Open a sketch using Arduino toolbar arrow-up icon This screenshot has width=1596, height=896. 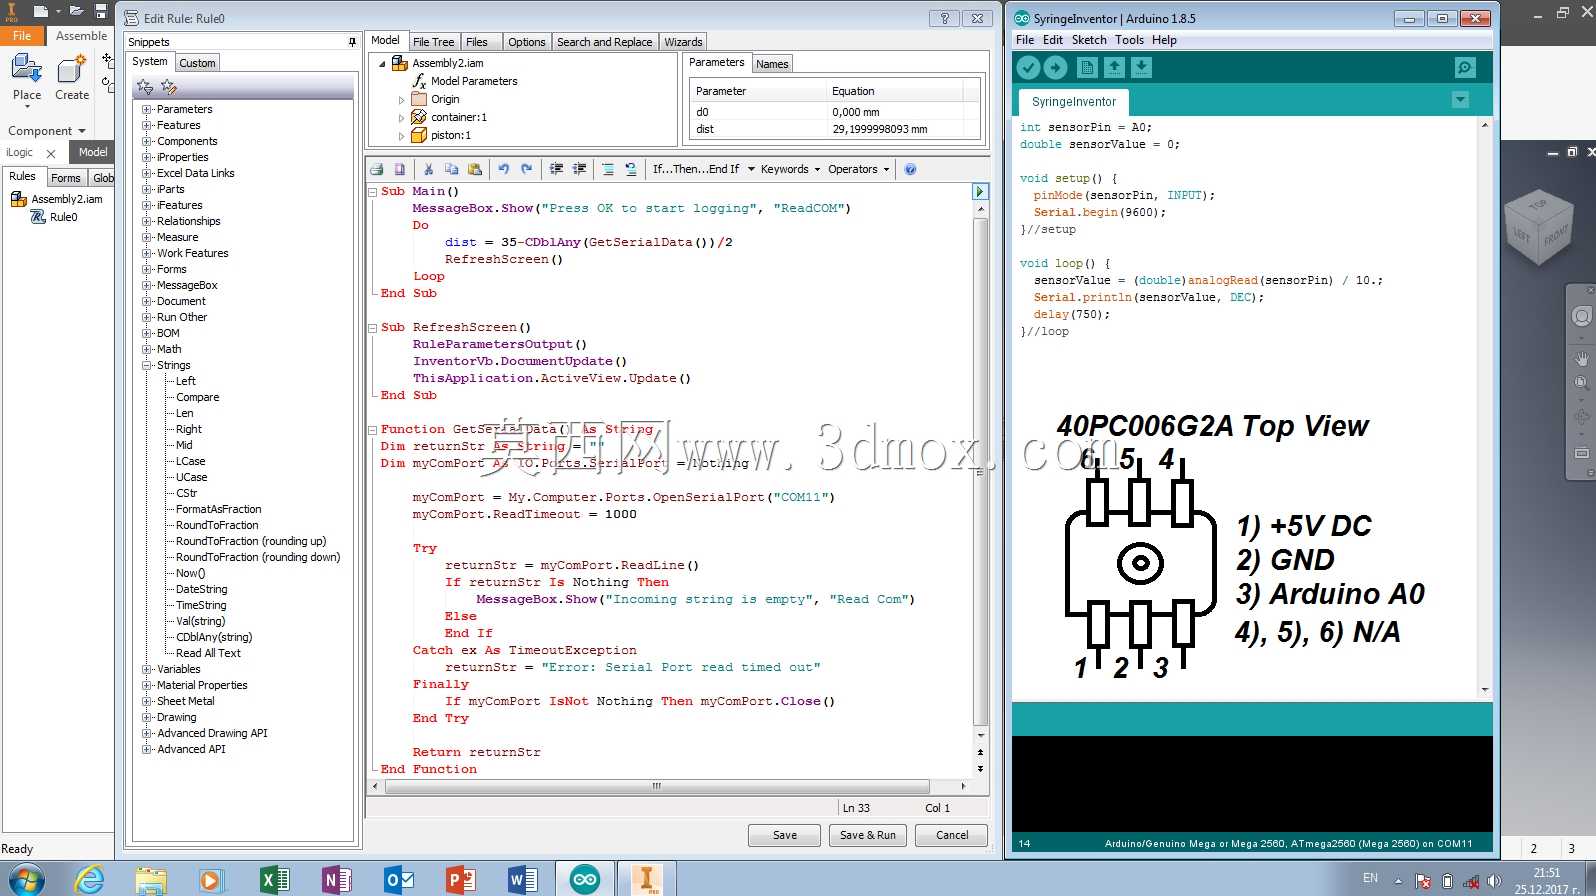click(1114, 67)
